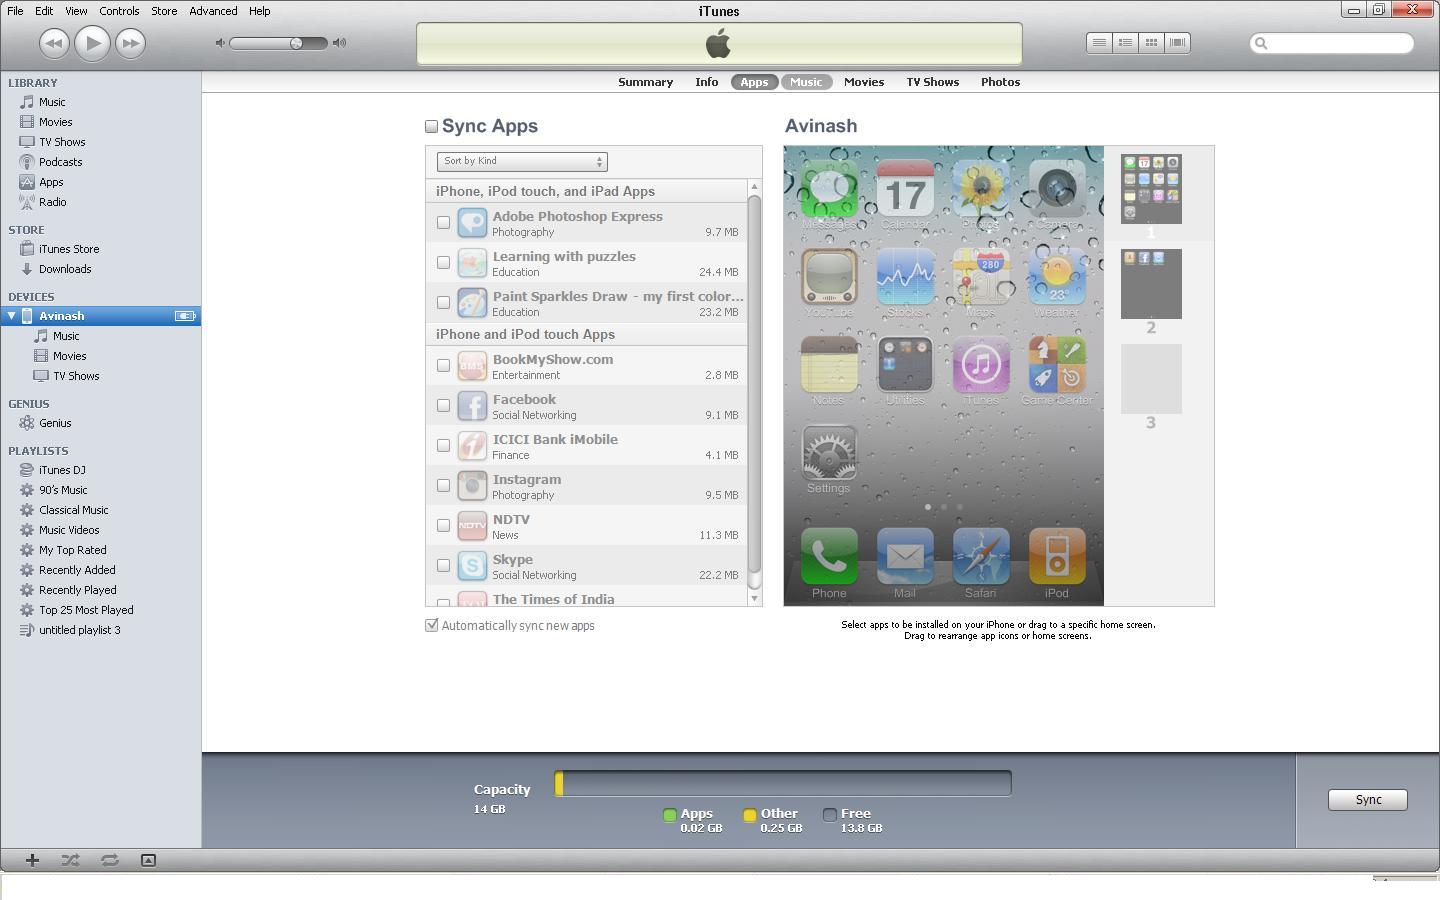Check the ICICI Bank iMobile app
1440x900 pixels.
[x=443, y=445]
